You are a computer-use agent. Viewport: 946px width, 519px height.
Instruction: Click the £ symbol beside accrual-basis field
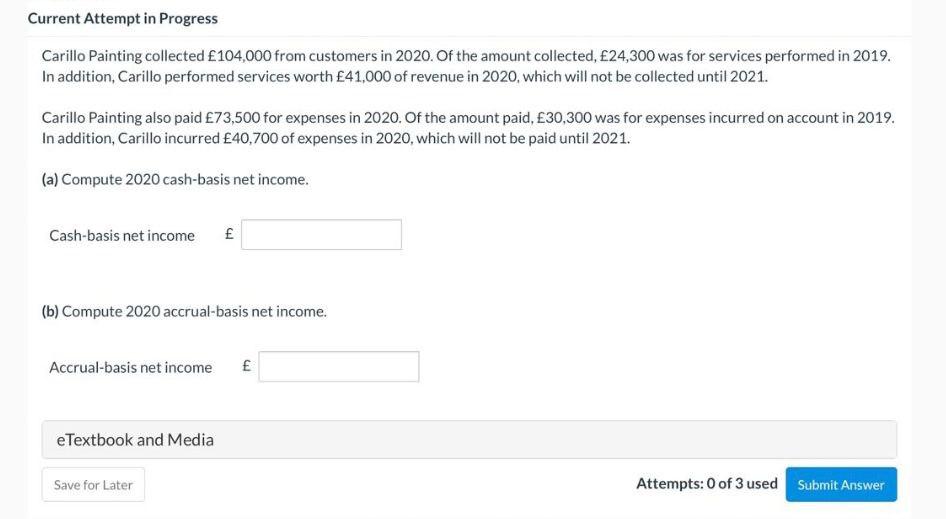pos(246,367)
